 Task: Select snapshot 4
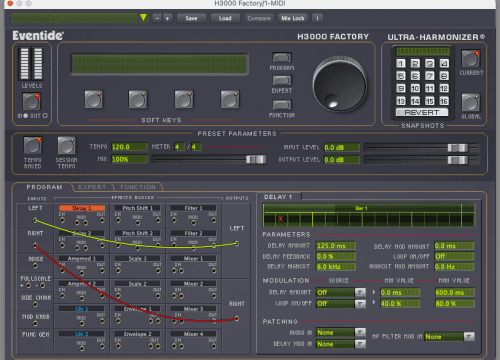pyautogui.click(x=444, y=63)
